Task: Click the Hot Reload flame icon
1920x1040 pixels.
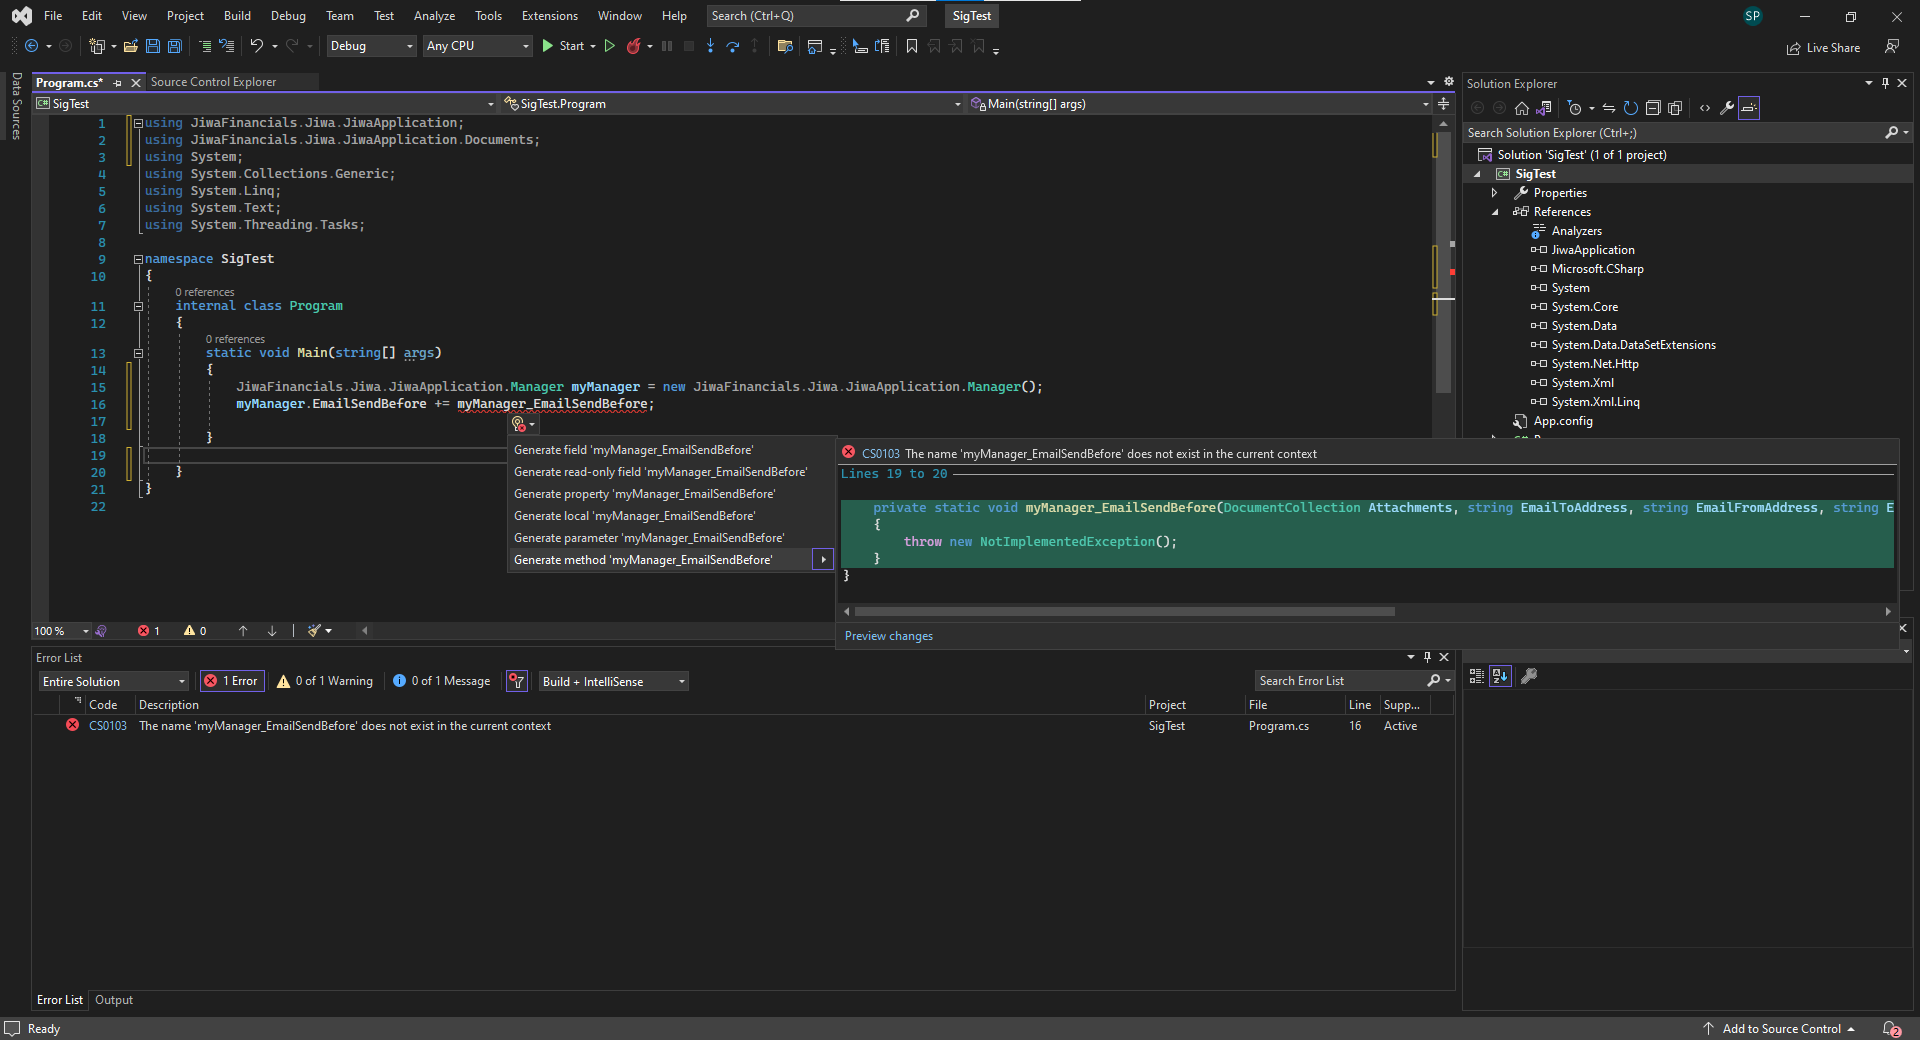Action: pos(633,46)
